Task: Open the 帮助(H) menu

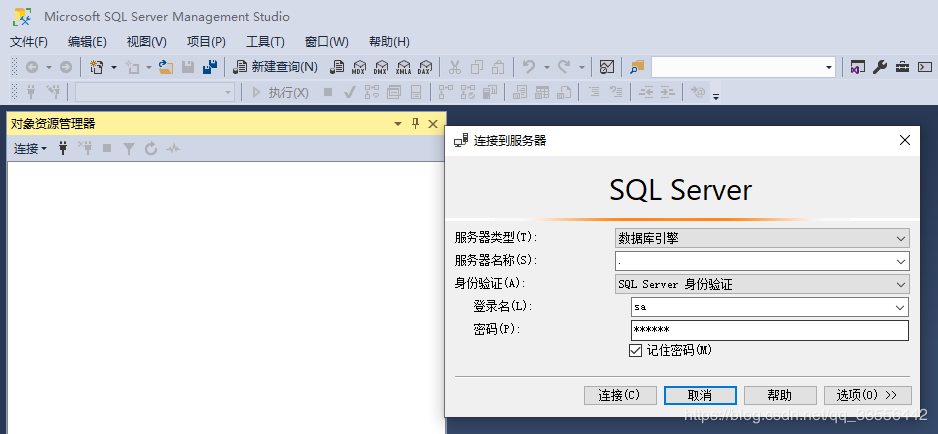Action: 389,42
